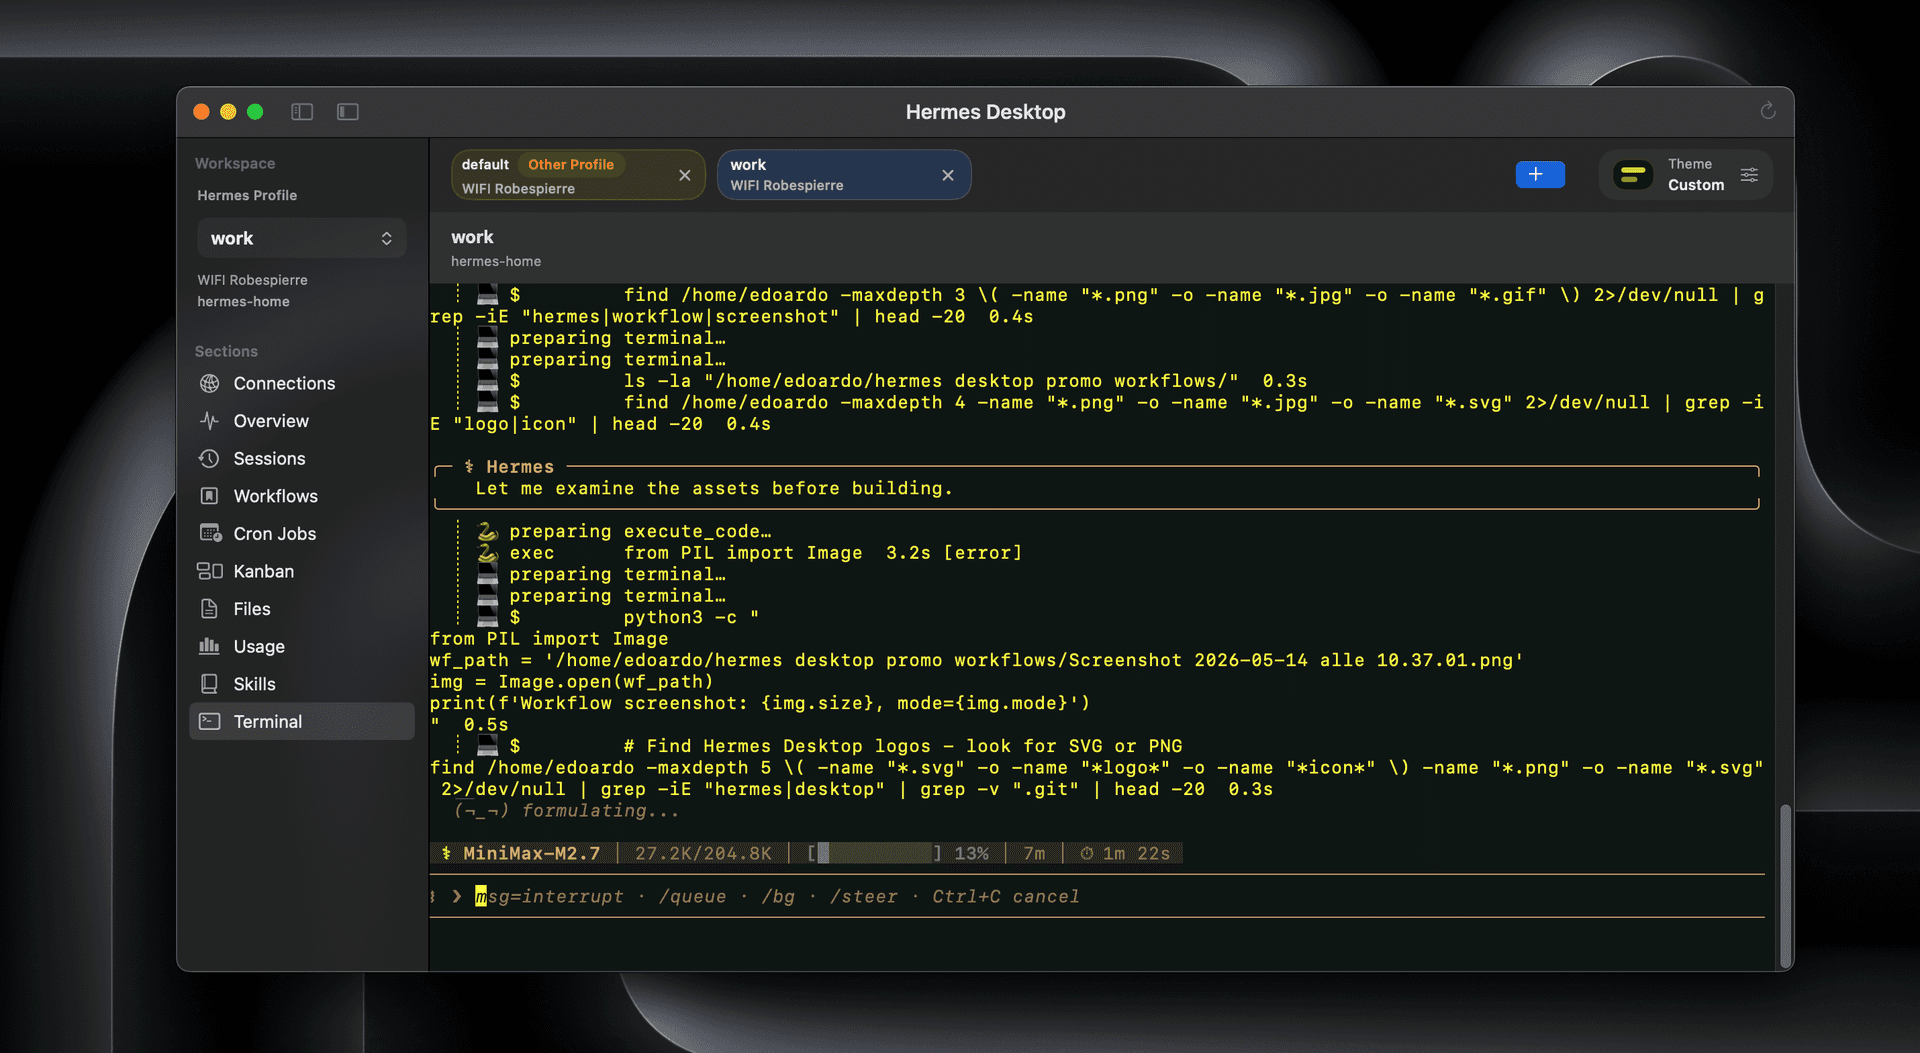Click the 1m 22s timer entry
Viewport: 1920px width, 1053px height.
(1125, 853)
